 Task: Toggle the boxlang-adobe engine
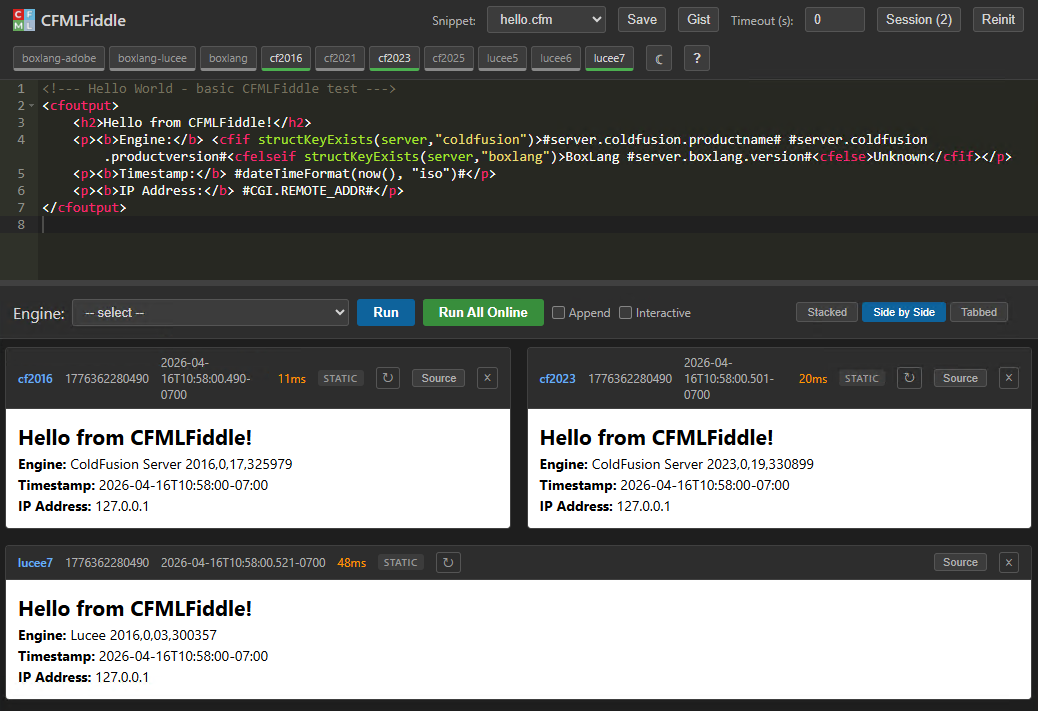coord(59,58)
